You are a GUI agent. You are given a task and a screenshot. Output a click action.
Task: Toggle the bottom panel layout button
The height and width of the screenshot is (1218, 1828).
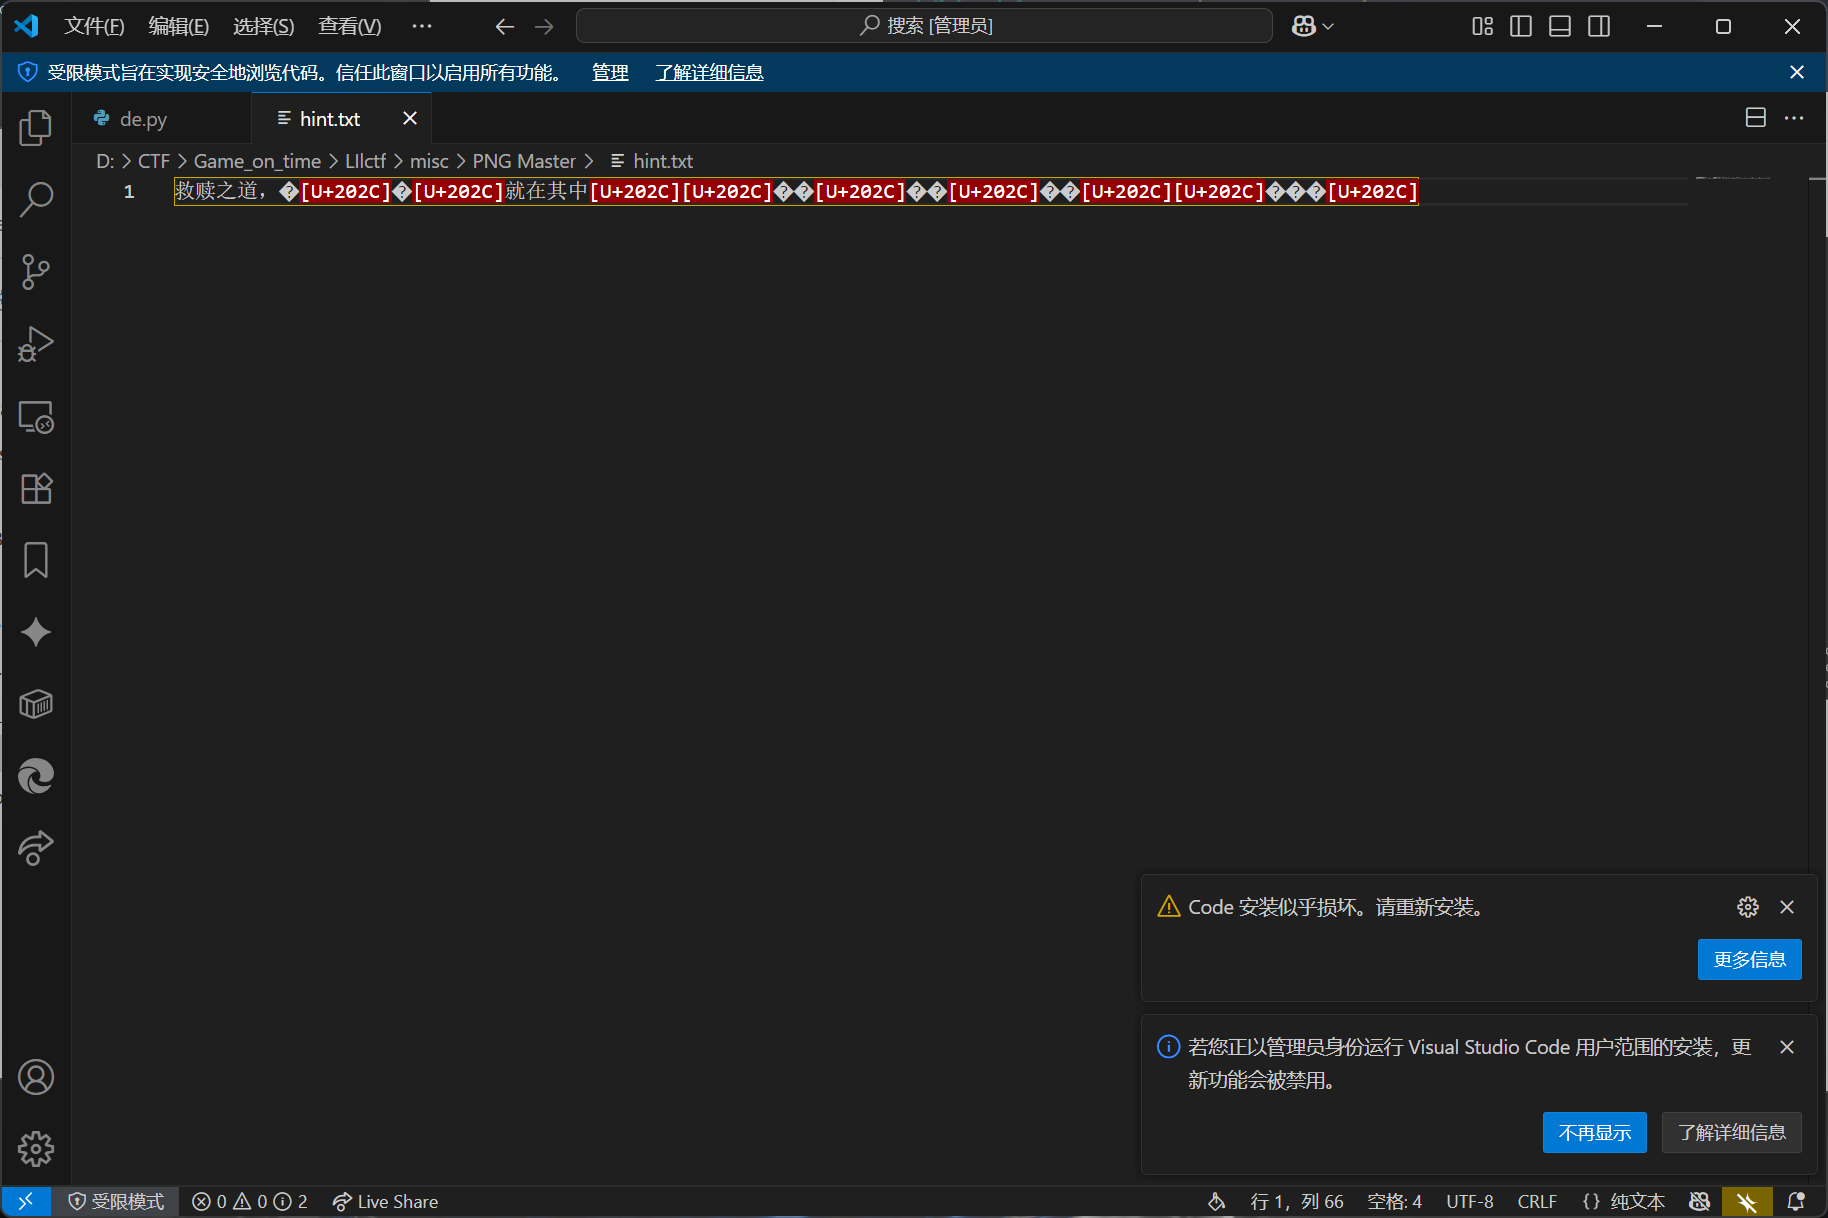pyautogui.click(x=1560, y=26)
